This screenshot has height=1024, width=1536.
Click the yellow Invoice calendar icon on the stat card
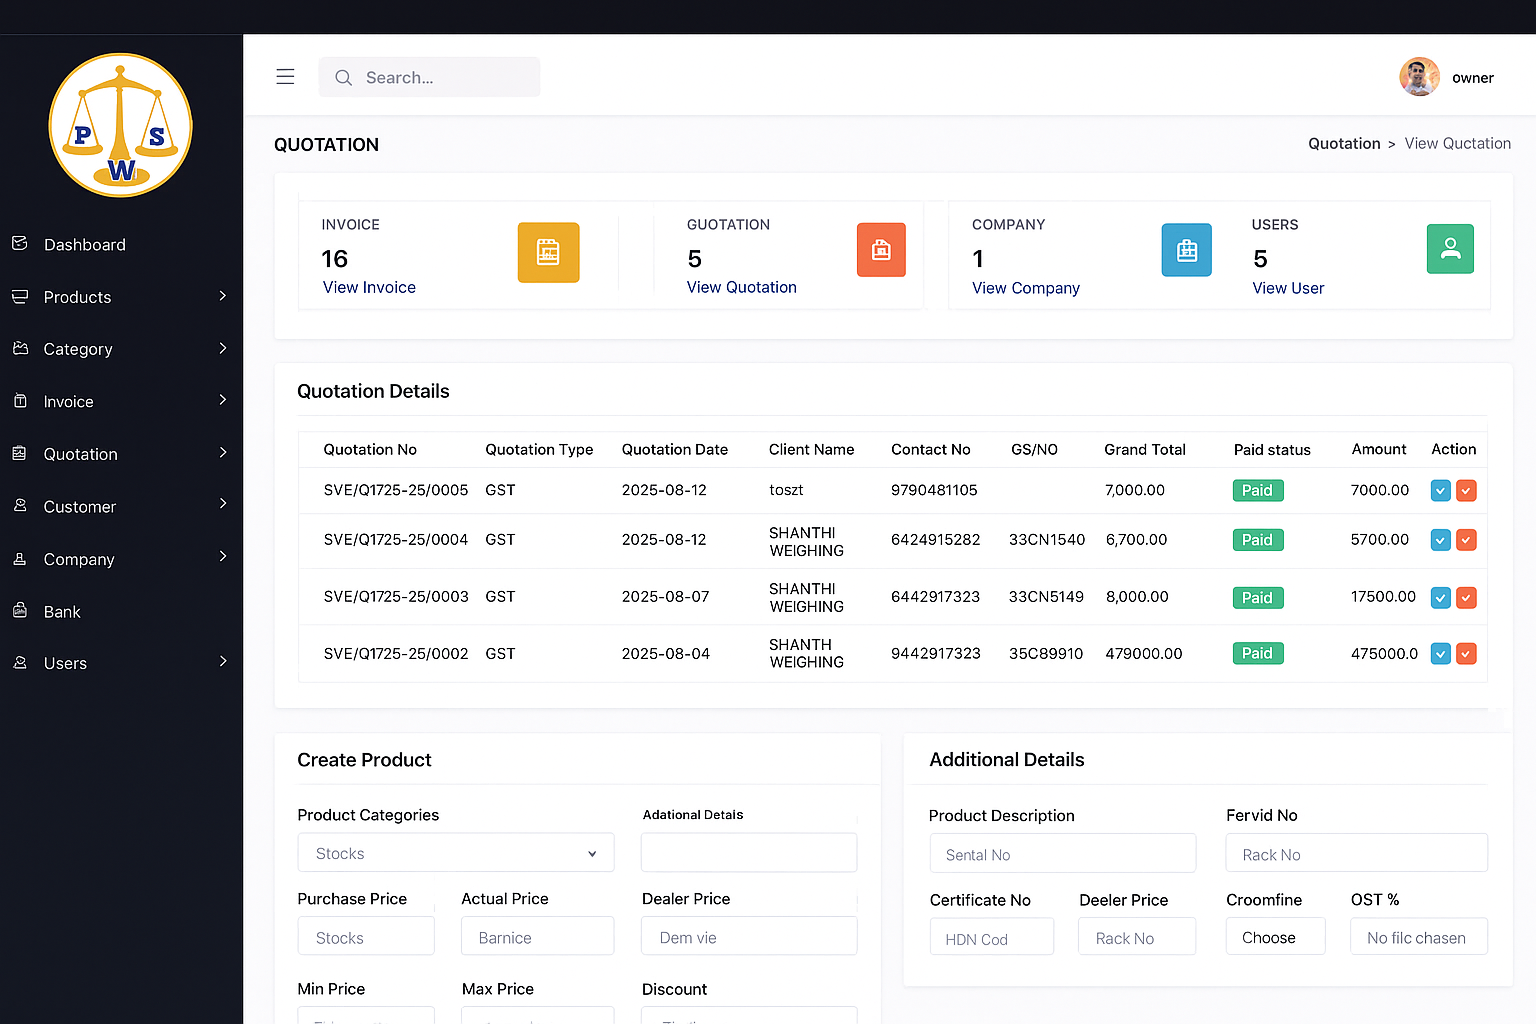click(x=548, y=252)
